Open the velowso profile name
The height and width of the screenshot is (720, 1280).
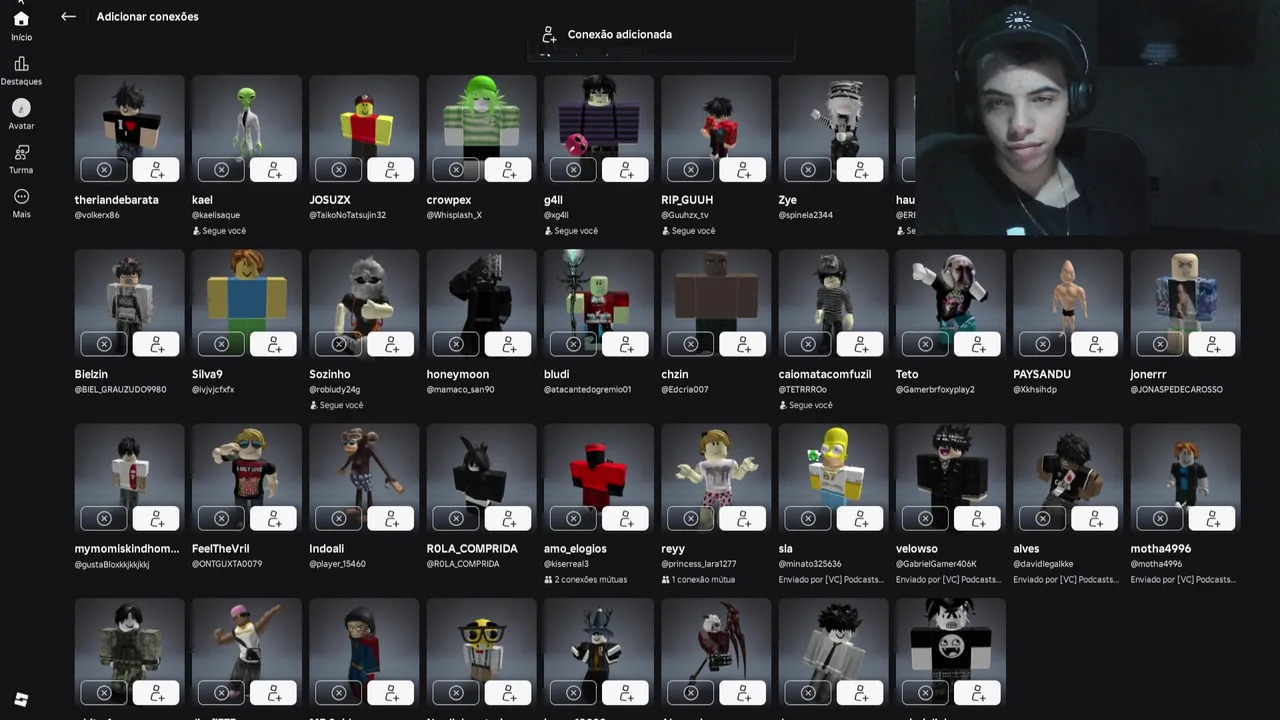(x=917, y=549)
